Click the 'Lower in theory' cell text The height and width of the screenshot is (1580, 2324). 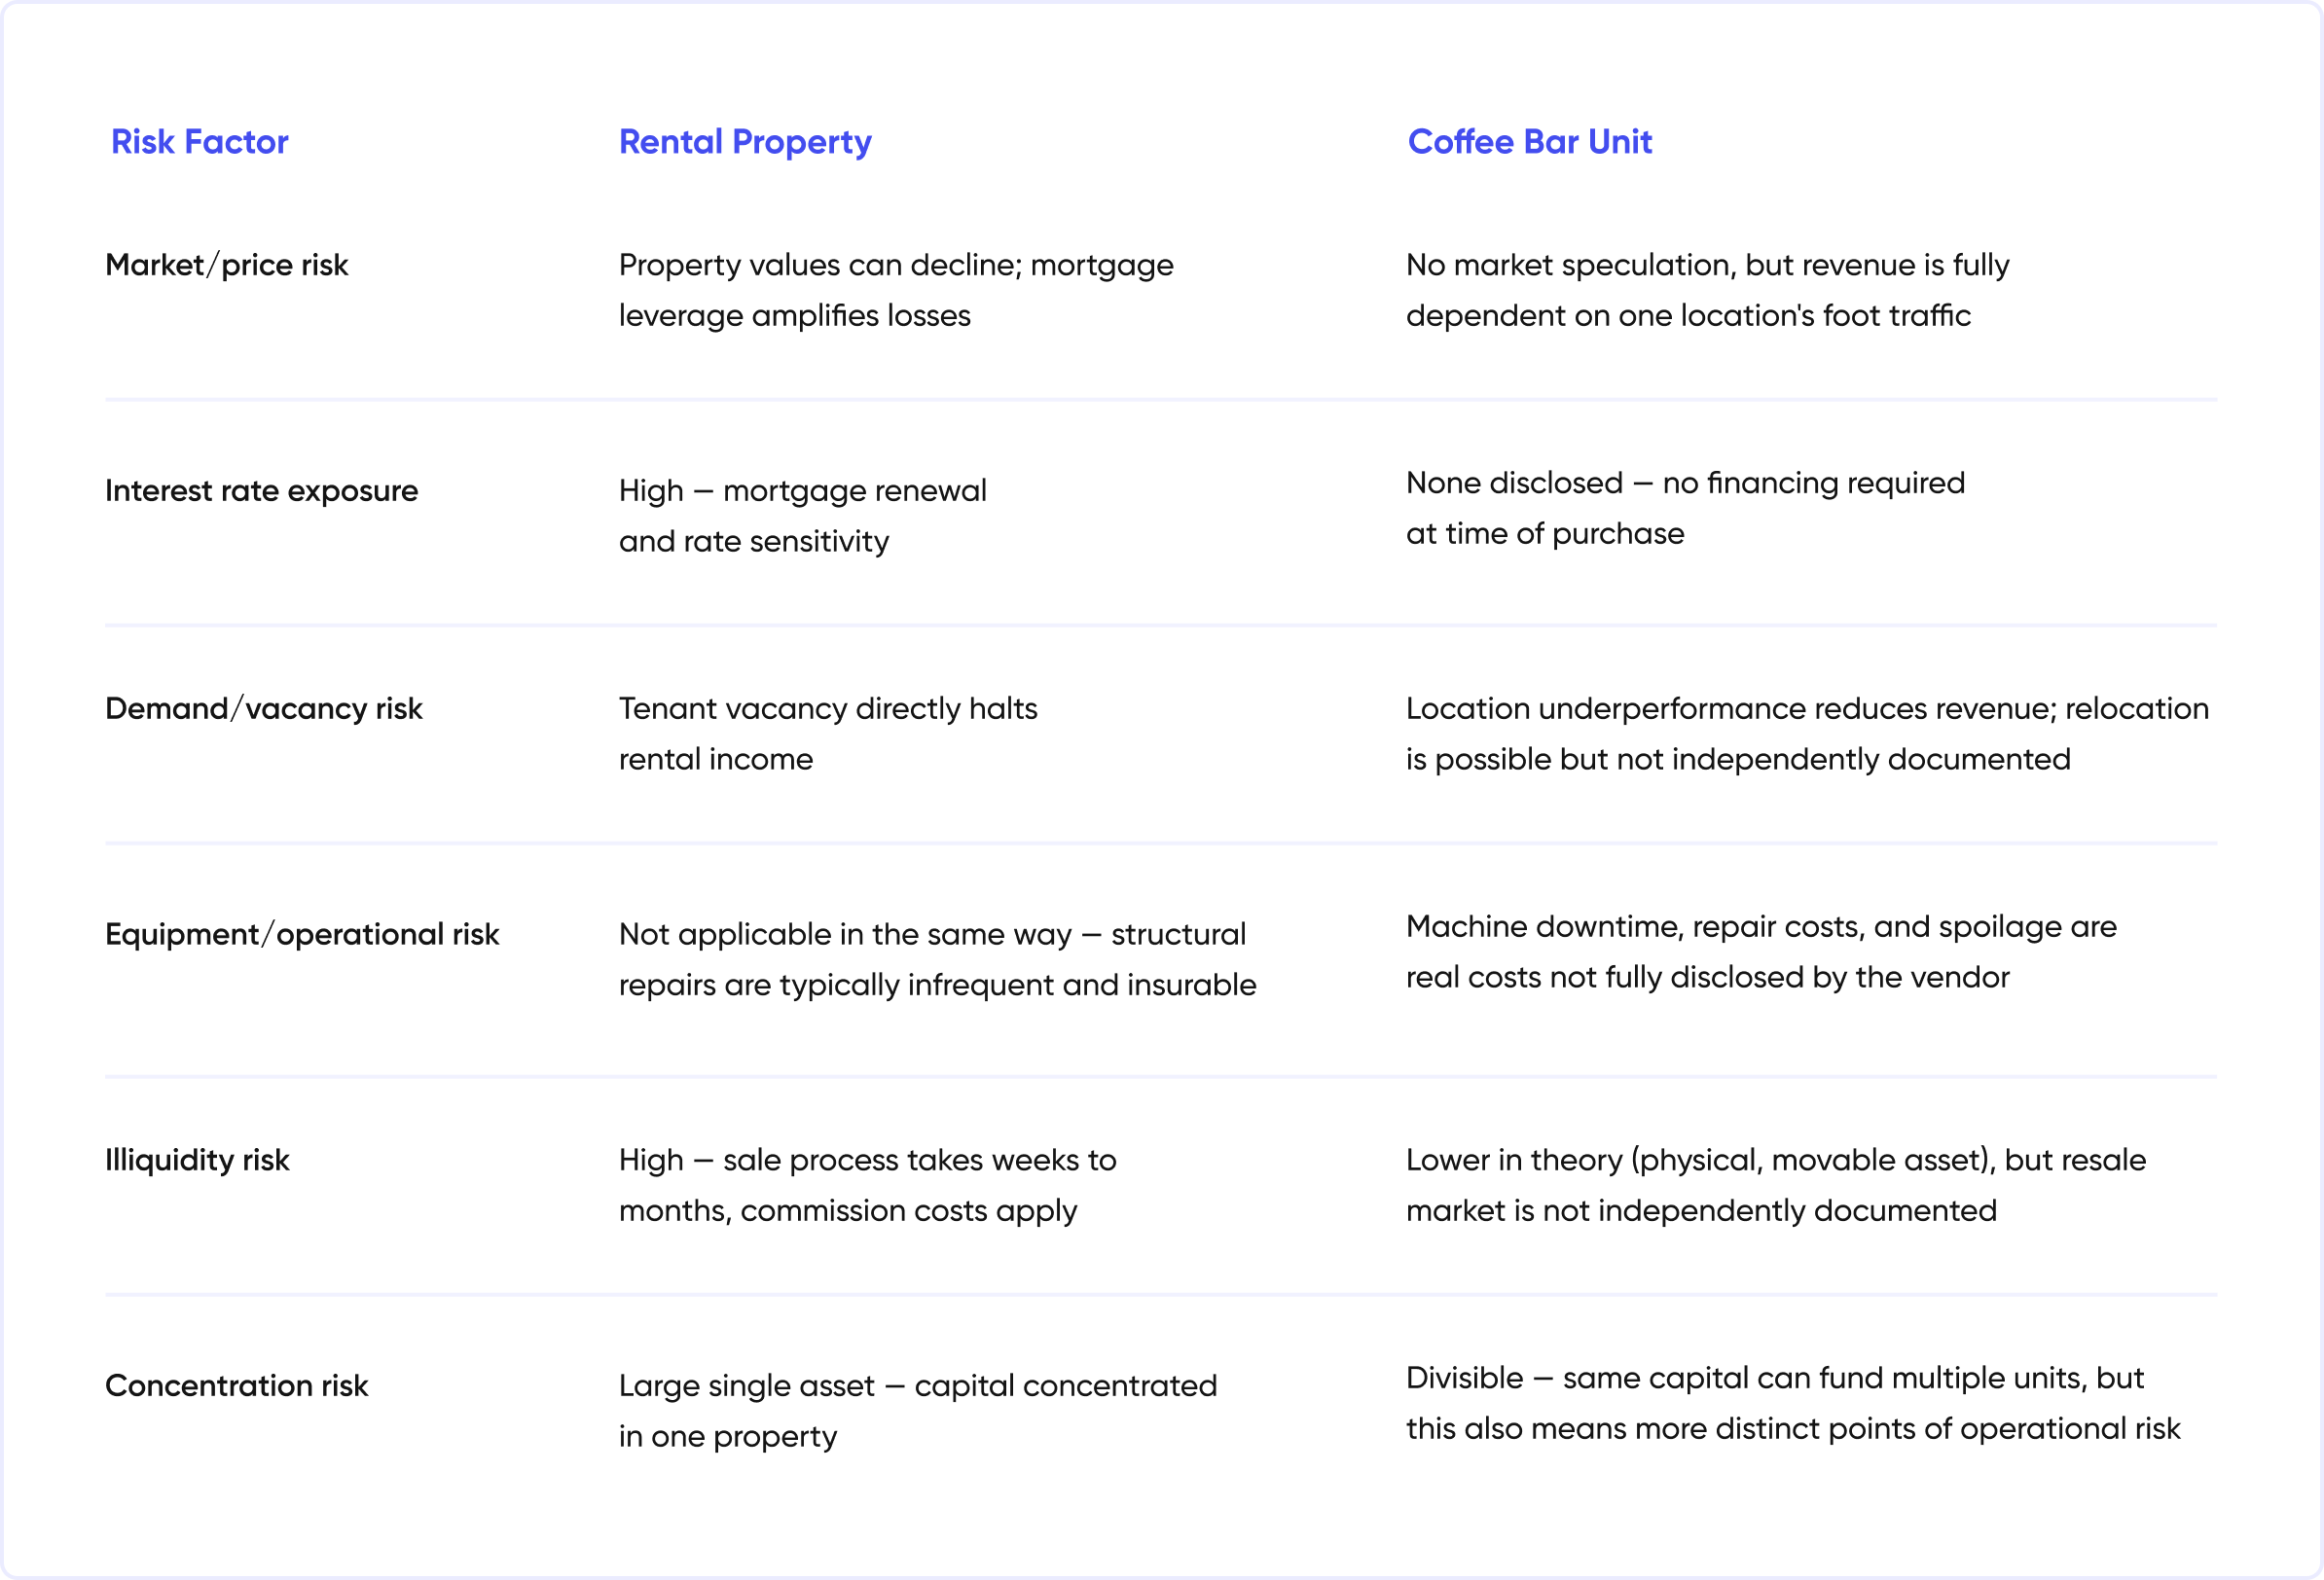tap(1775, 1186)
